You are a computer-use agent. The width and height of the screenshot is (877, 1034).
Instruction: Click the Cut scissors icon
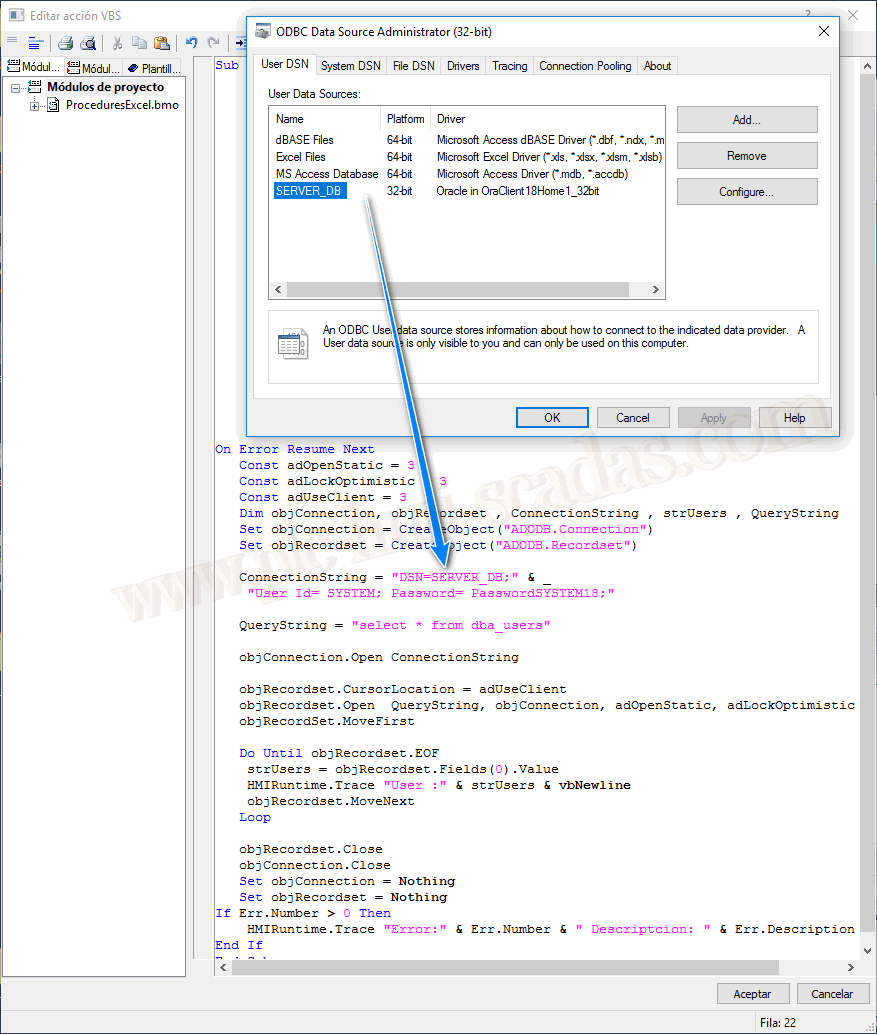(117, 43)
